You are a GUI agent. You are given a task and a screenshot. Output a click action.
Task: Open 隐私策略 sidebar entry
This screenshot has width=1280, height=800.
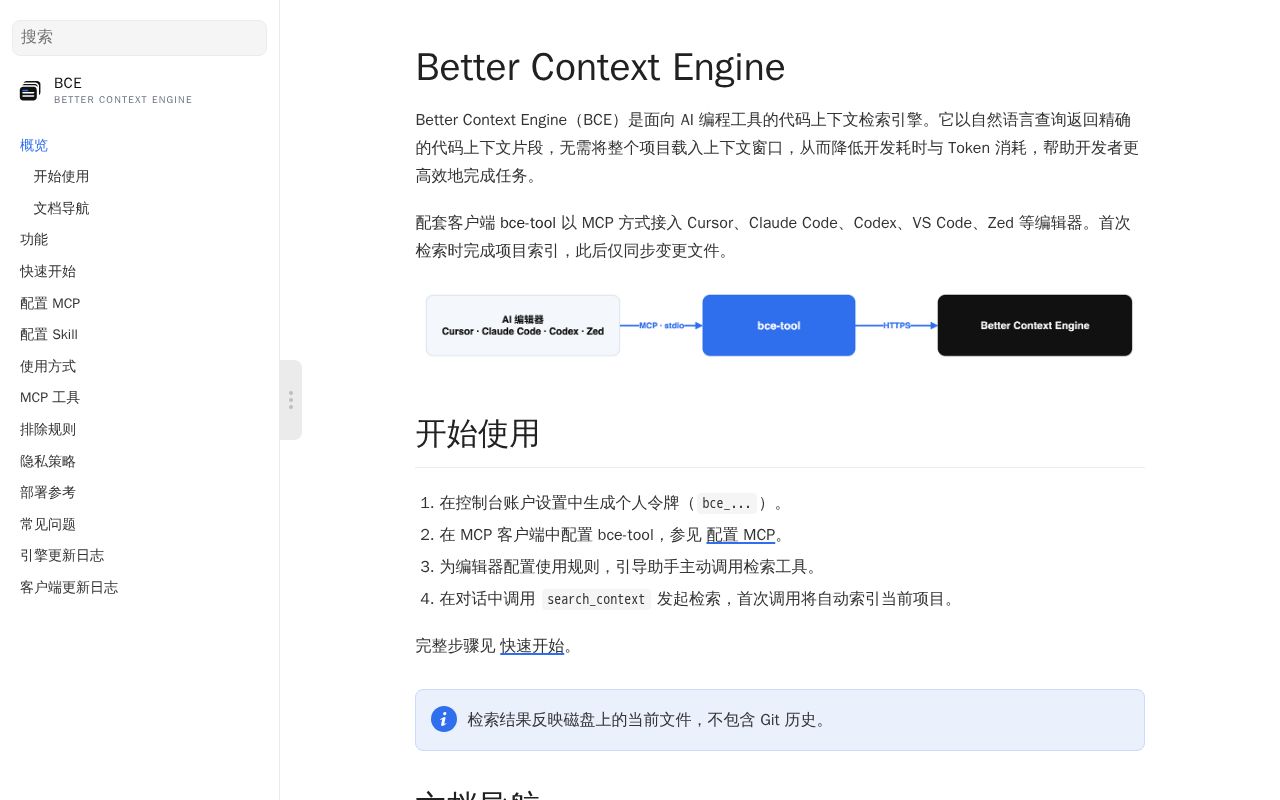48,461
